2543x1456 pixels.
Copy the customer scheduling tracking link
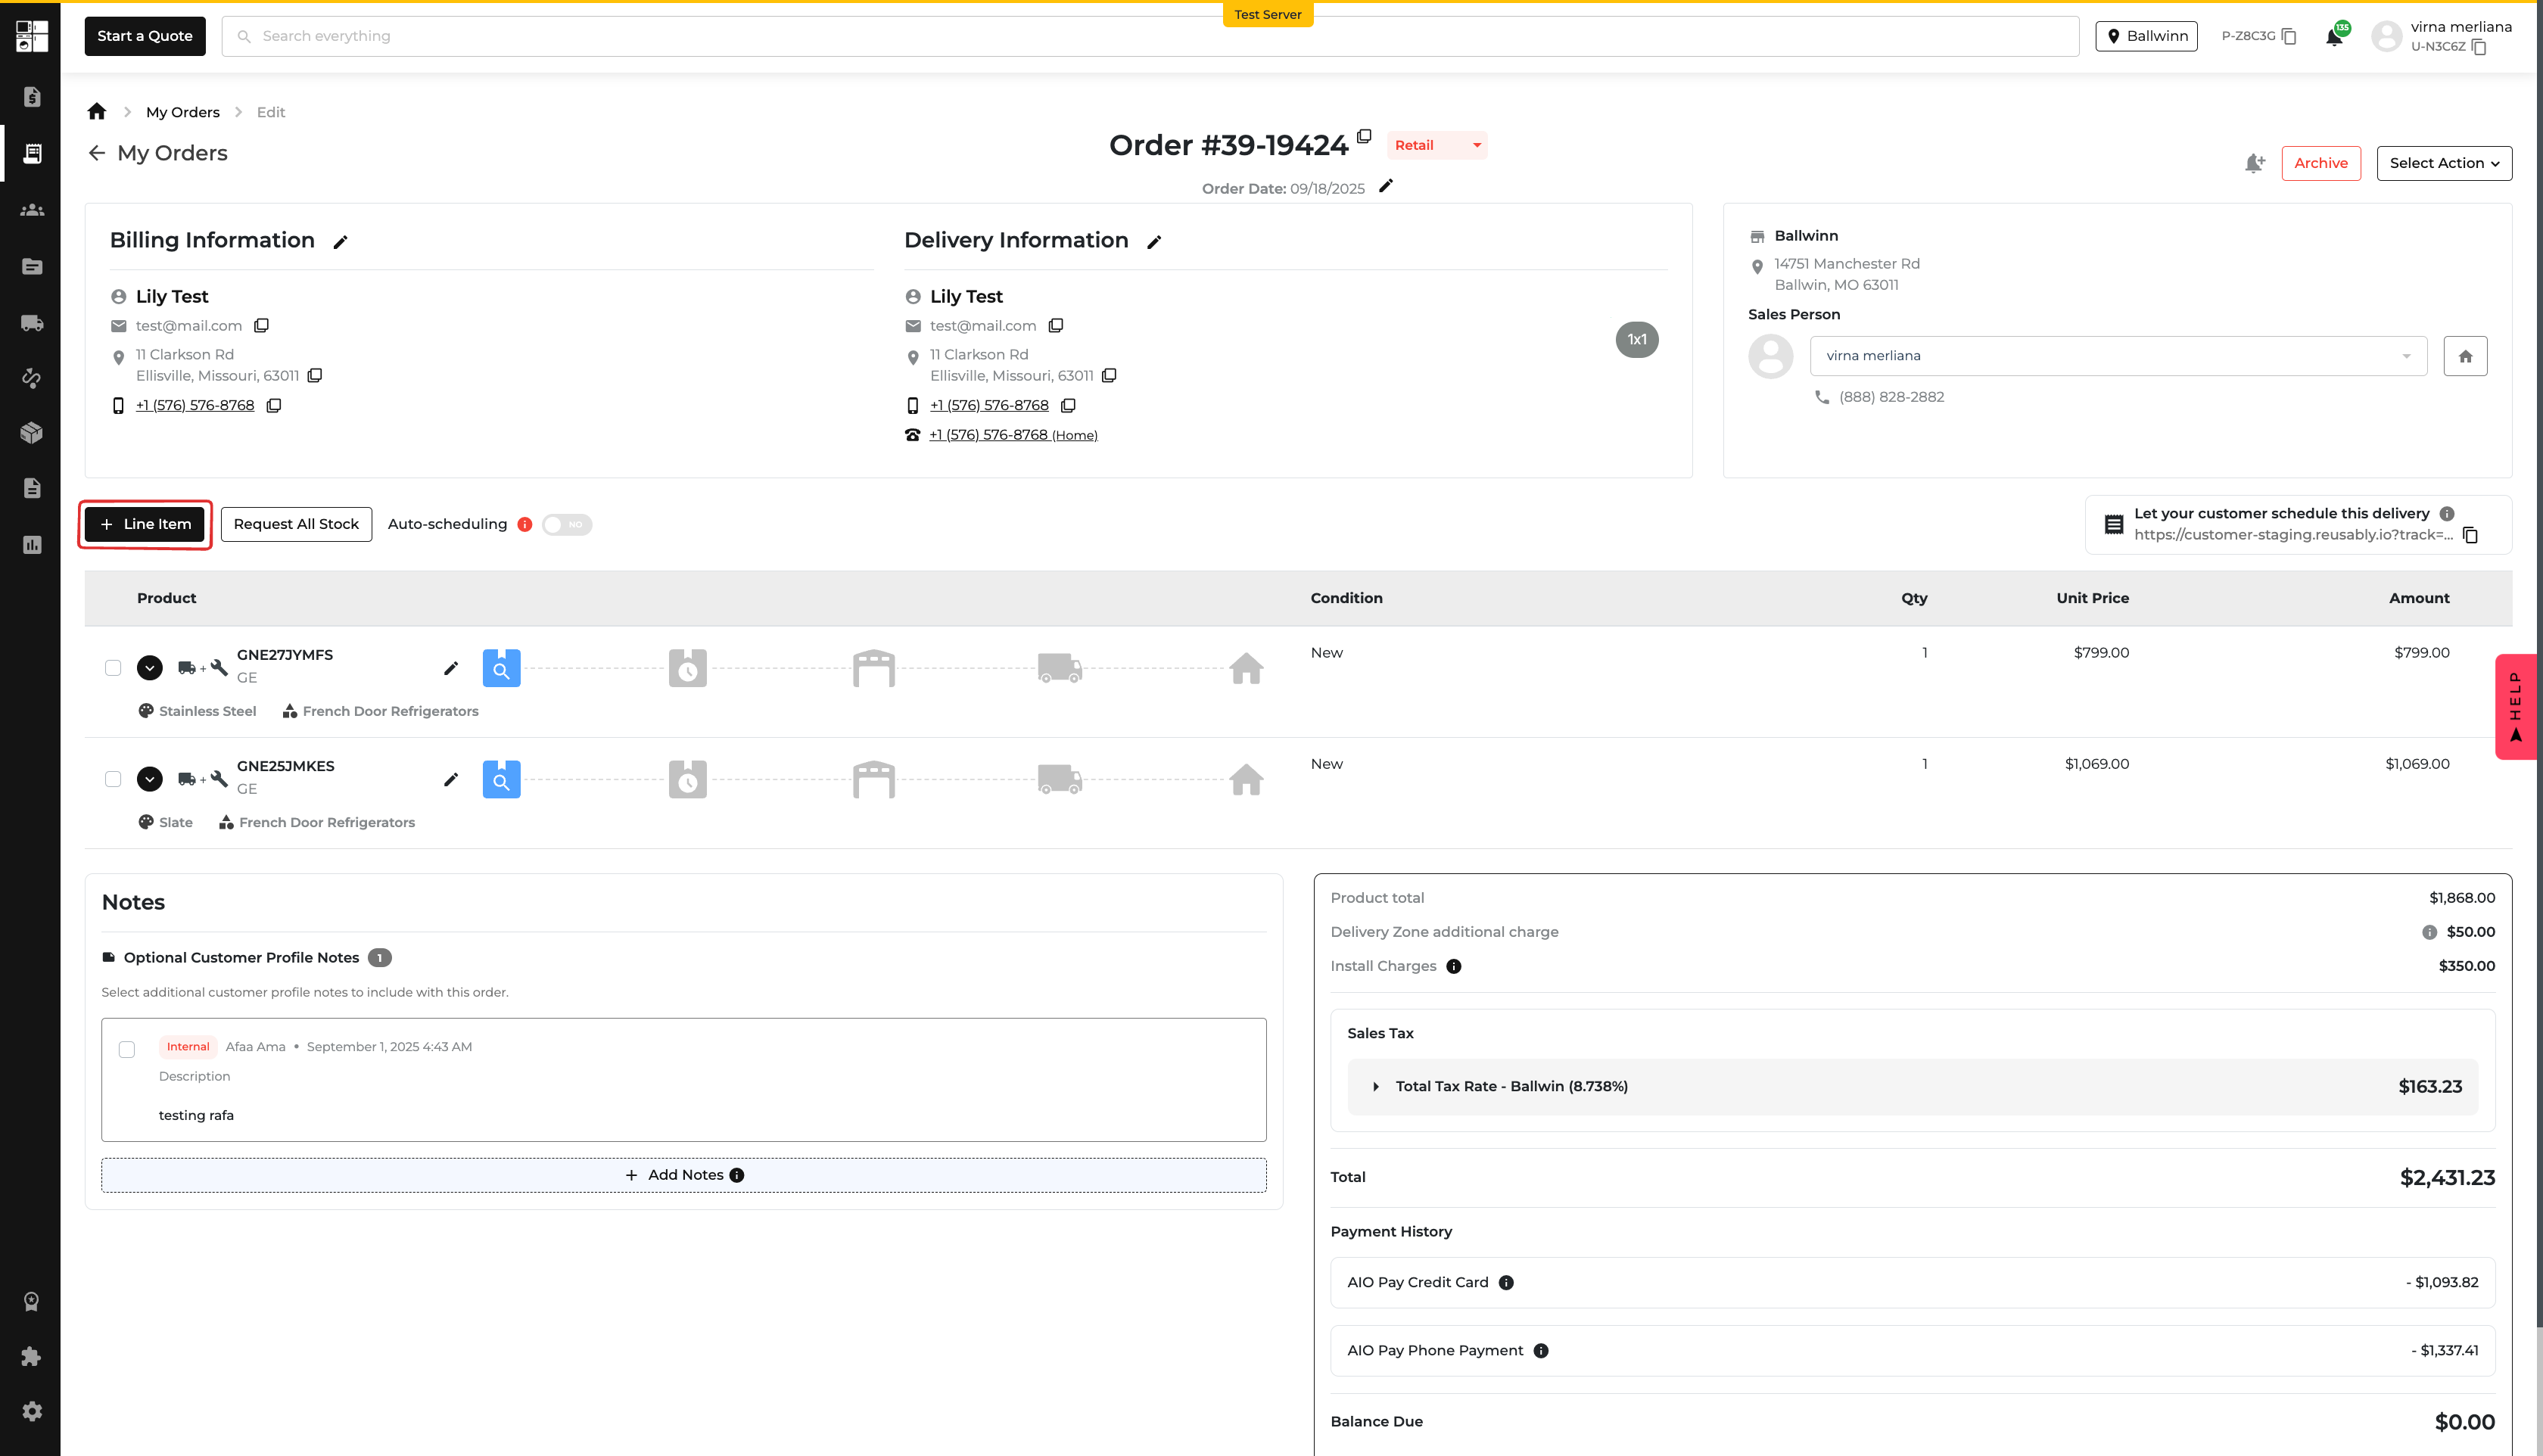[x=2470, y=535]
